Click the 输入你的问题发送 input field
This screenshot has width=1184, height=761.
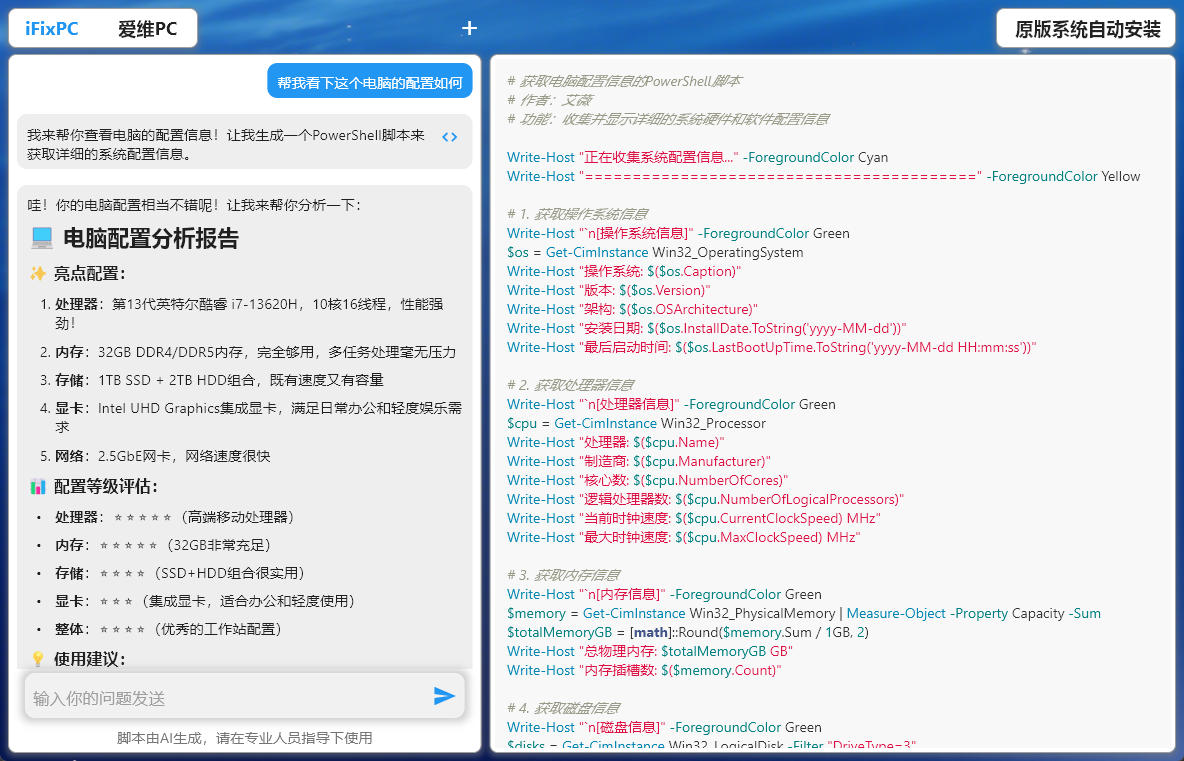coord(225,697)
